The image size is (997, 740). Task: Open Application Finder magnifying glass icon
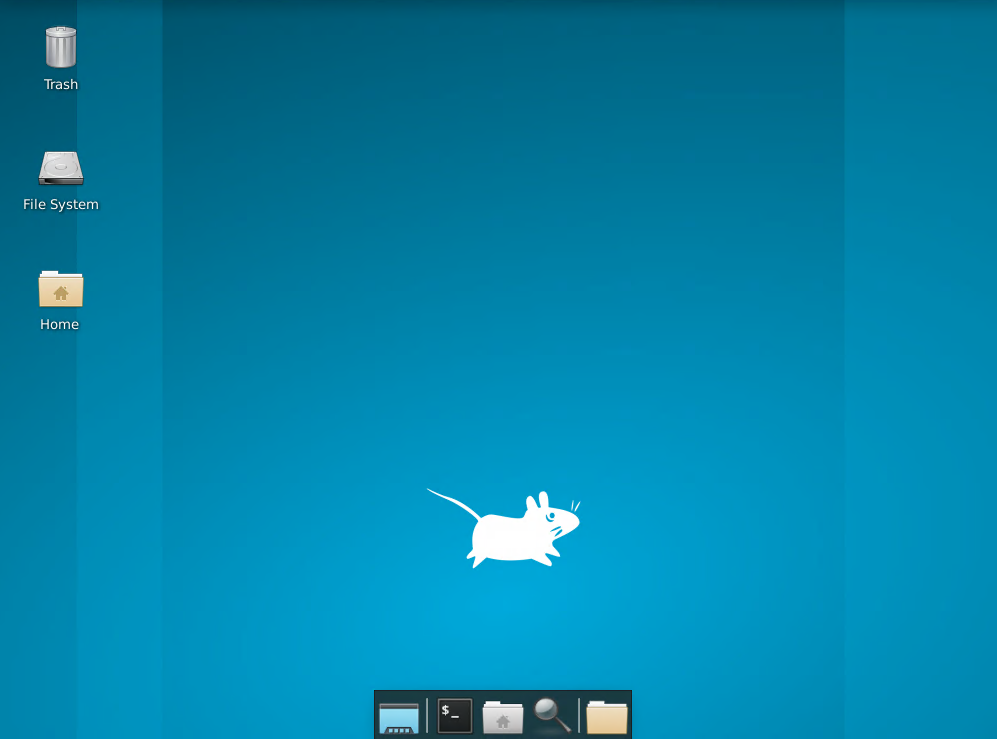tap(552, 715)
